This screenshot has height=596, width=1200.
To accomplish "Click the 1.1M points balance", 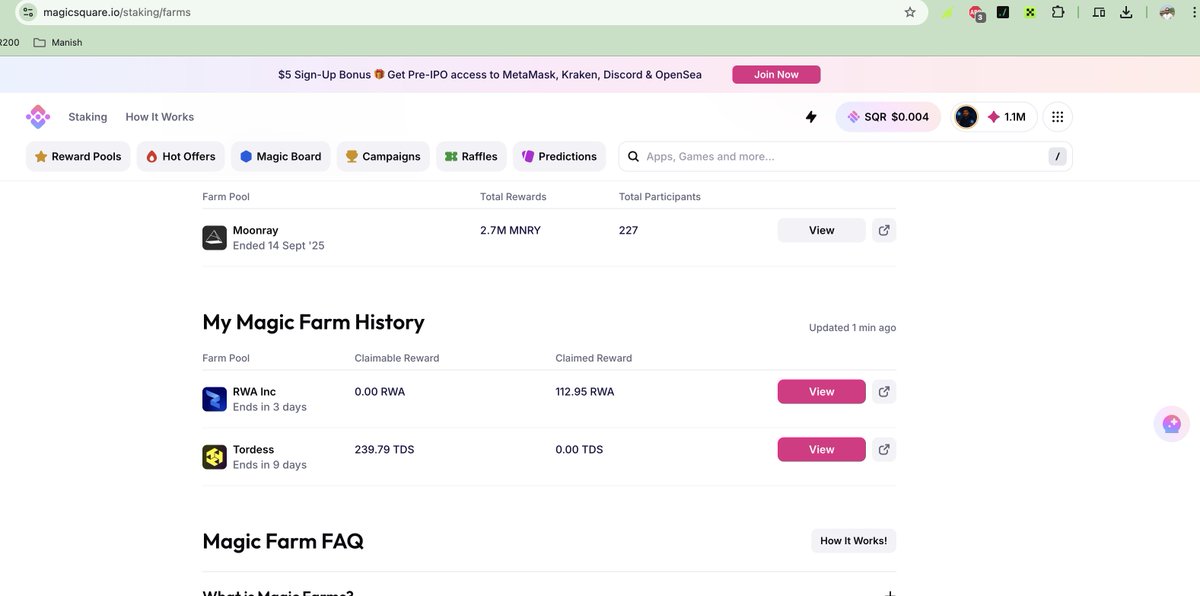I will (x=1007, y=117).
